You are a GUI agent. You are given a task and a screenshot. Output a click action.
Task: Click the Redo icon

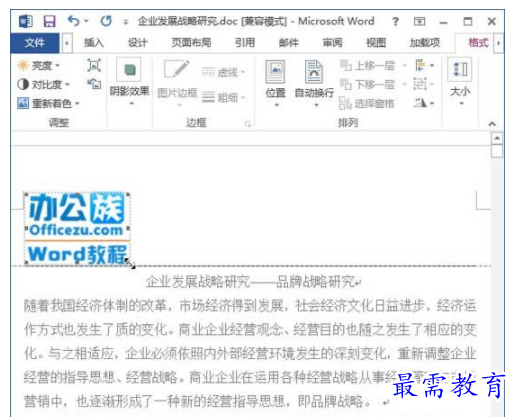(x=106, y=22)
